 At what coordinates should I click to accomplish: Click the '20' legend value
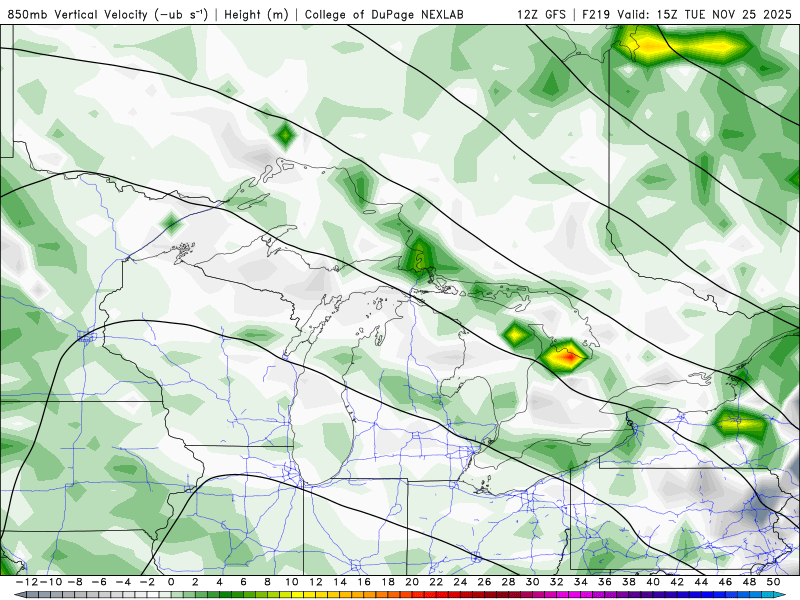[412, 582]
